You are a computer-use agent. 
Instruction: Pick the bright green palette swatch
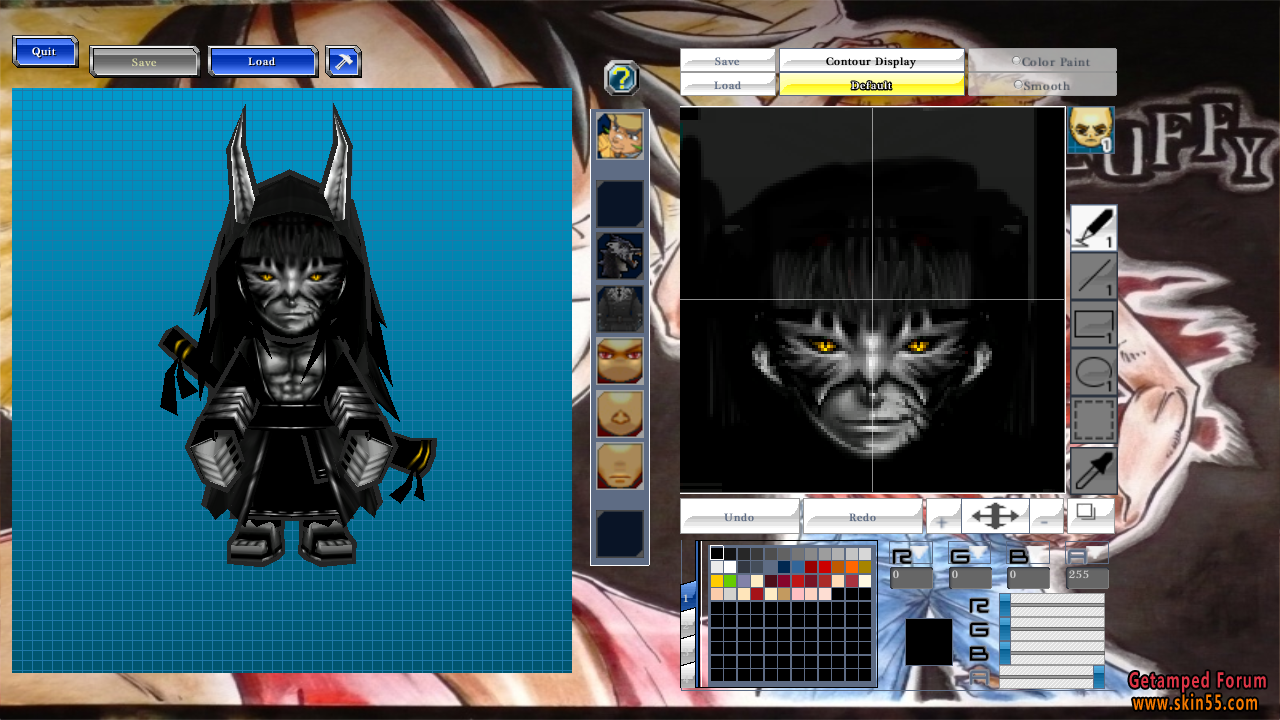(x=730, y=581)
